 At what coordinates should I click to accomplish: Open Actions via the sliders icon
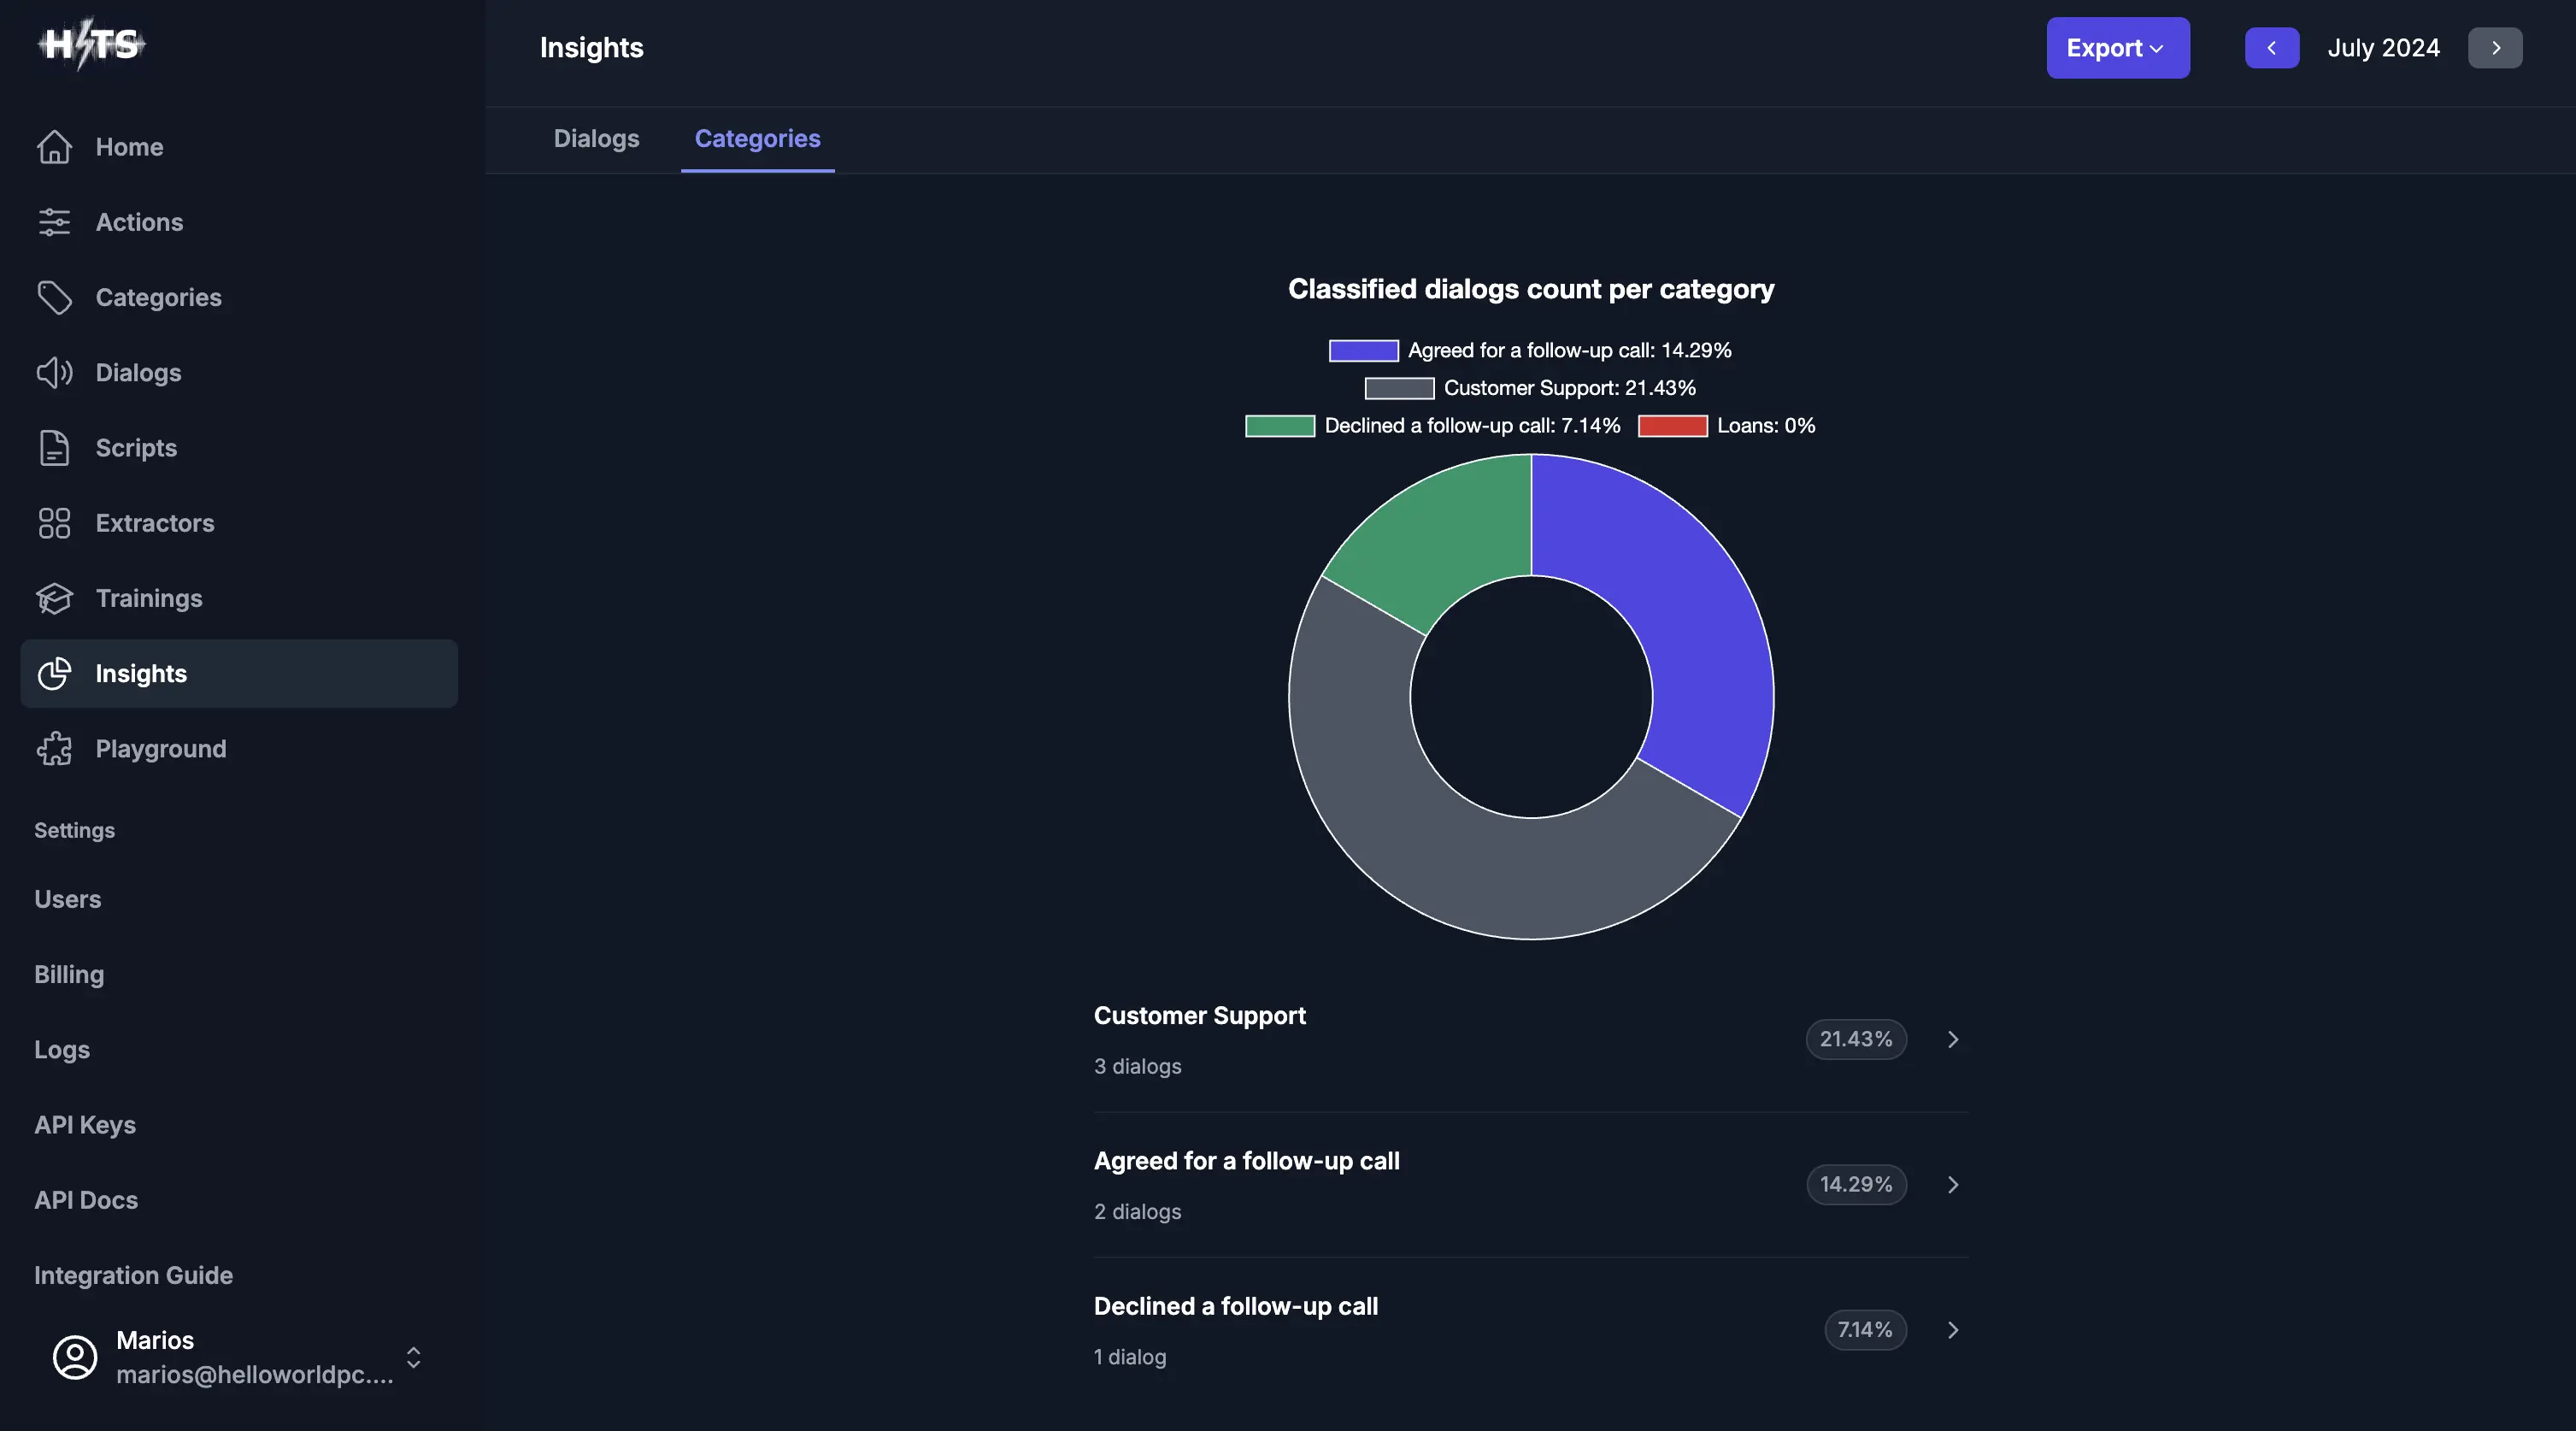click(x=54, y=222)
